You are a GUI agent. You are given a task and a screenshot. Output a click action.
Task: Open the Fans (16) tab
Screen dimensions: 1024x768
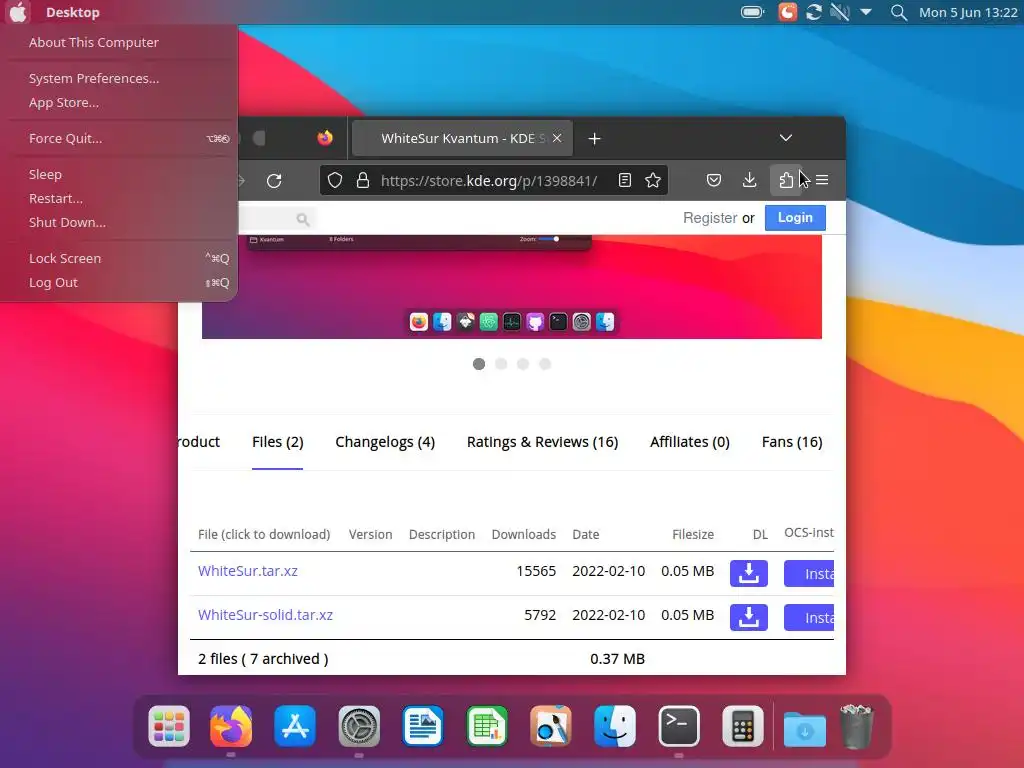[792, 442]
